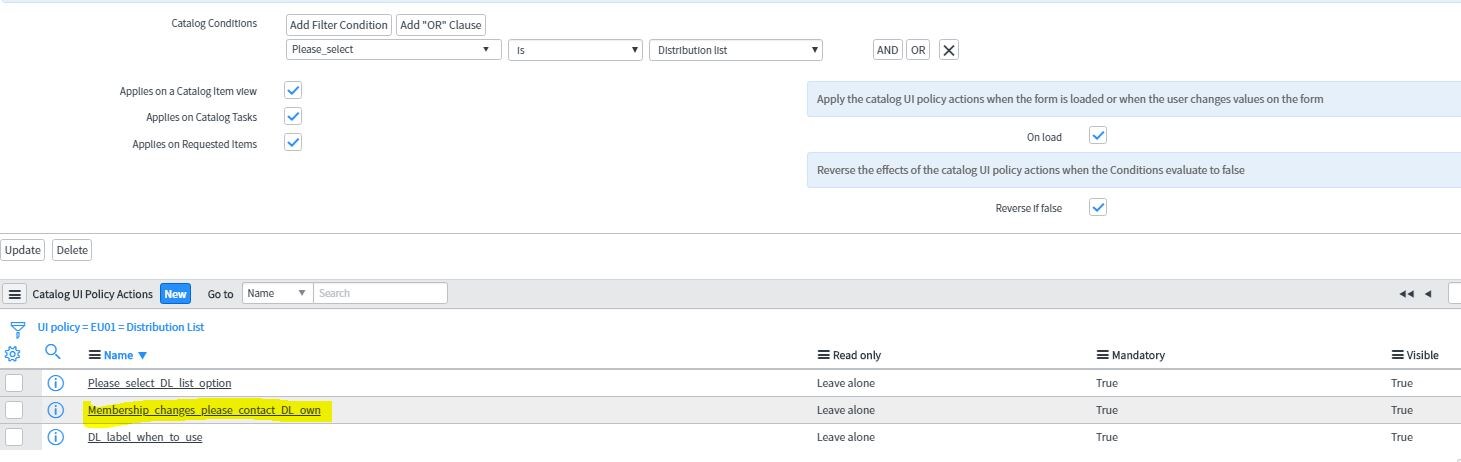Open Please_select_DL_list_option record link
The height and width of the screenshot is (462, 1461).
click(x=159, y=383)
